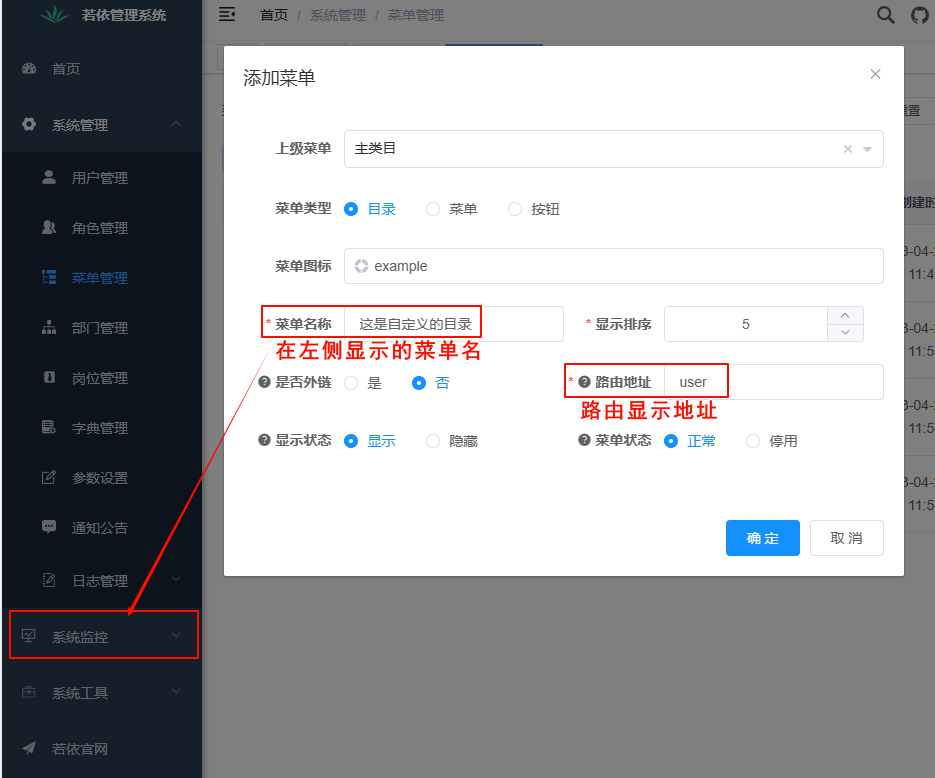This screenshot has width=935, height=778.
Task: Click the 角色管理 people icon
Action: tap(49, 227)
